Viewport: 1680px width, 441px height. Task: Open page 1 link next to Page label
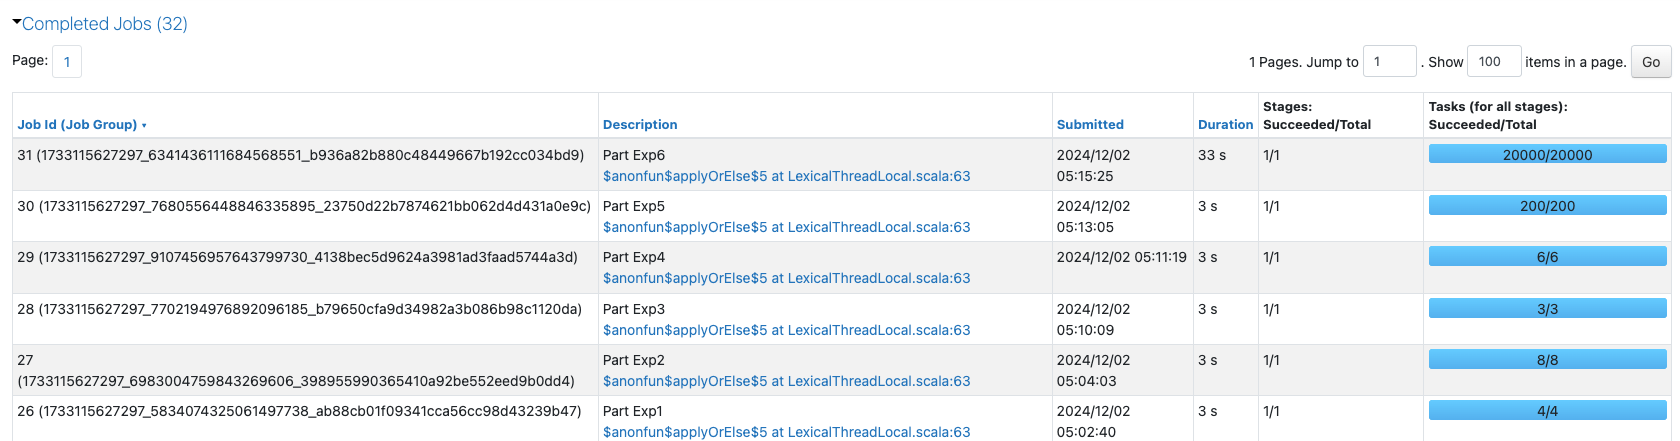coord(67,62)
